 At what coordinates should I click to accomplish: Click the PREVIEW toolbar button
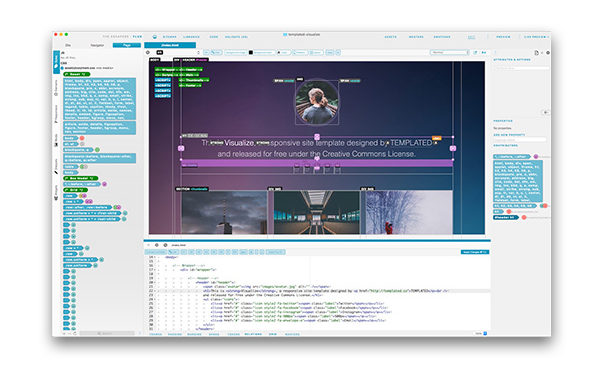[503, 37]
